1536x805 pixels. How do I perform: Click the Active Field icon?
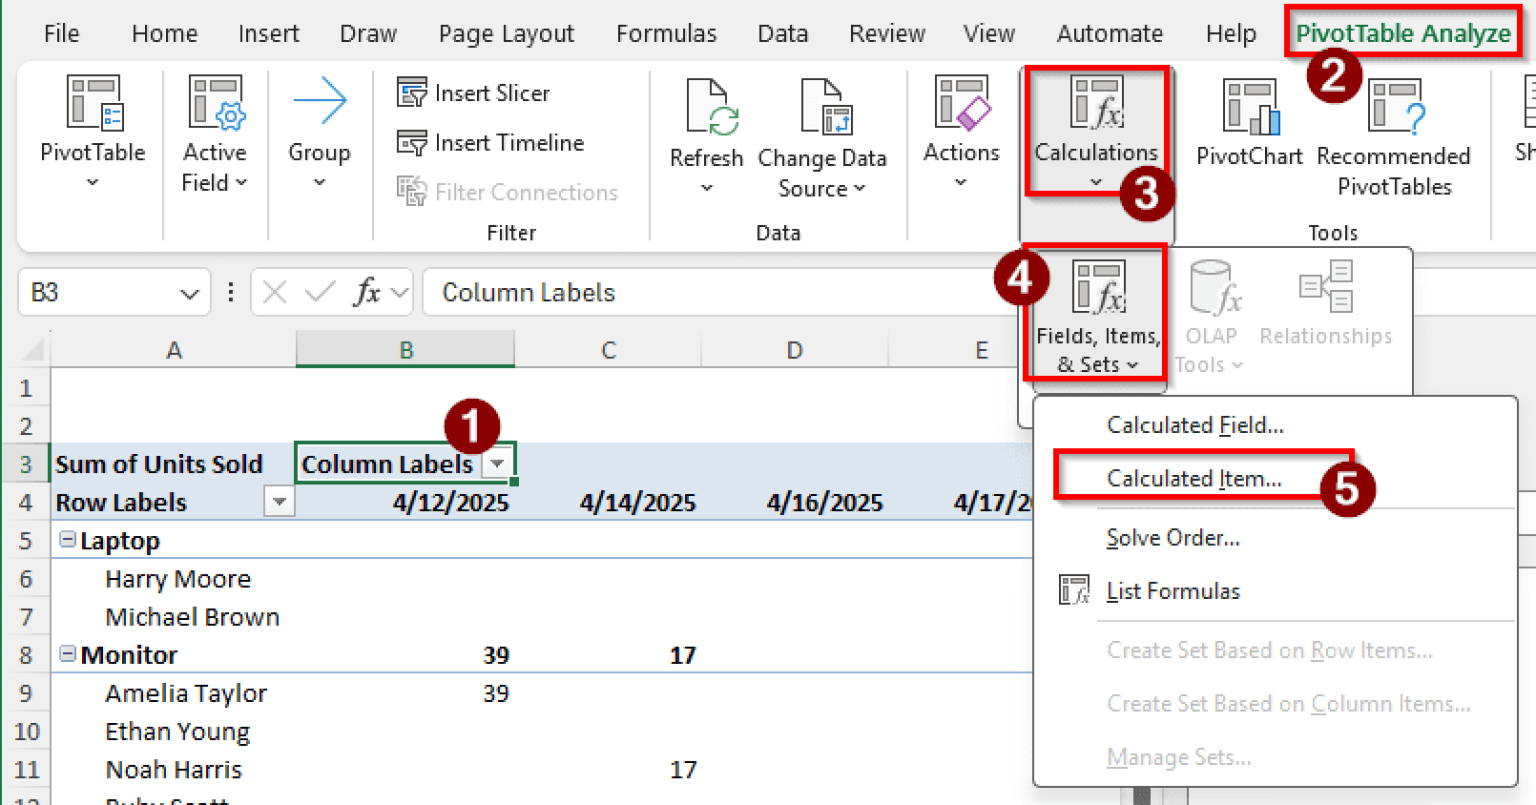tap(215, 105)
